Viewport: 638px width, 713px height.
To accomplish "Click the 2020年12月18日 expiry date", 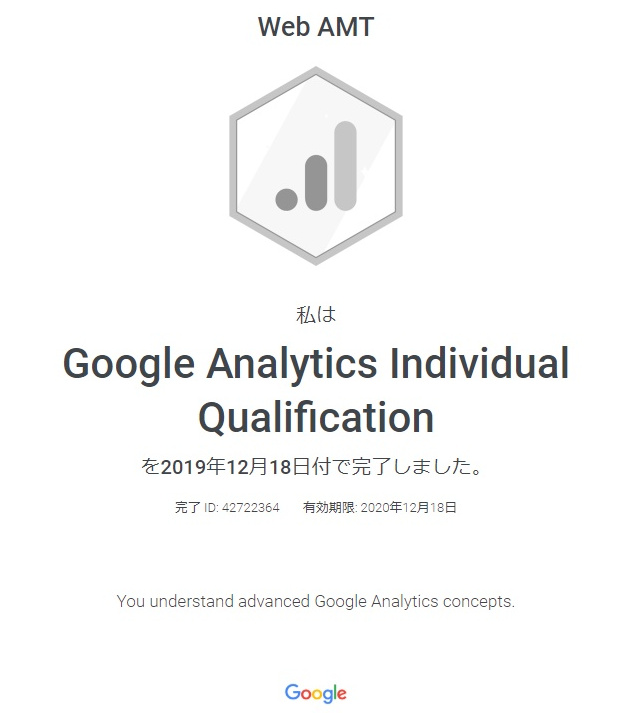I will (408, 508).
